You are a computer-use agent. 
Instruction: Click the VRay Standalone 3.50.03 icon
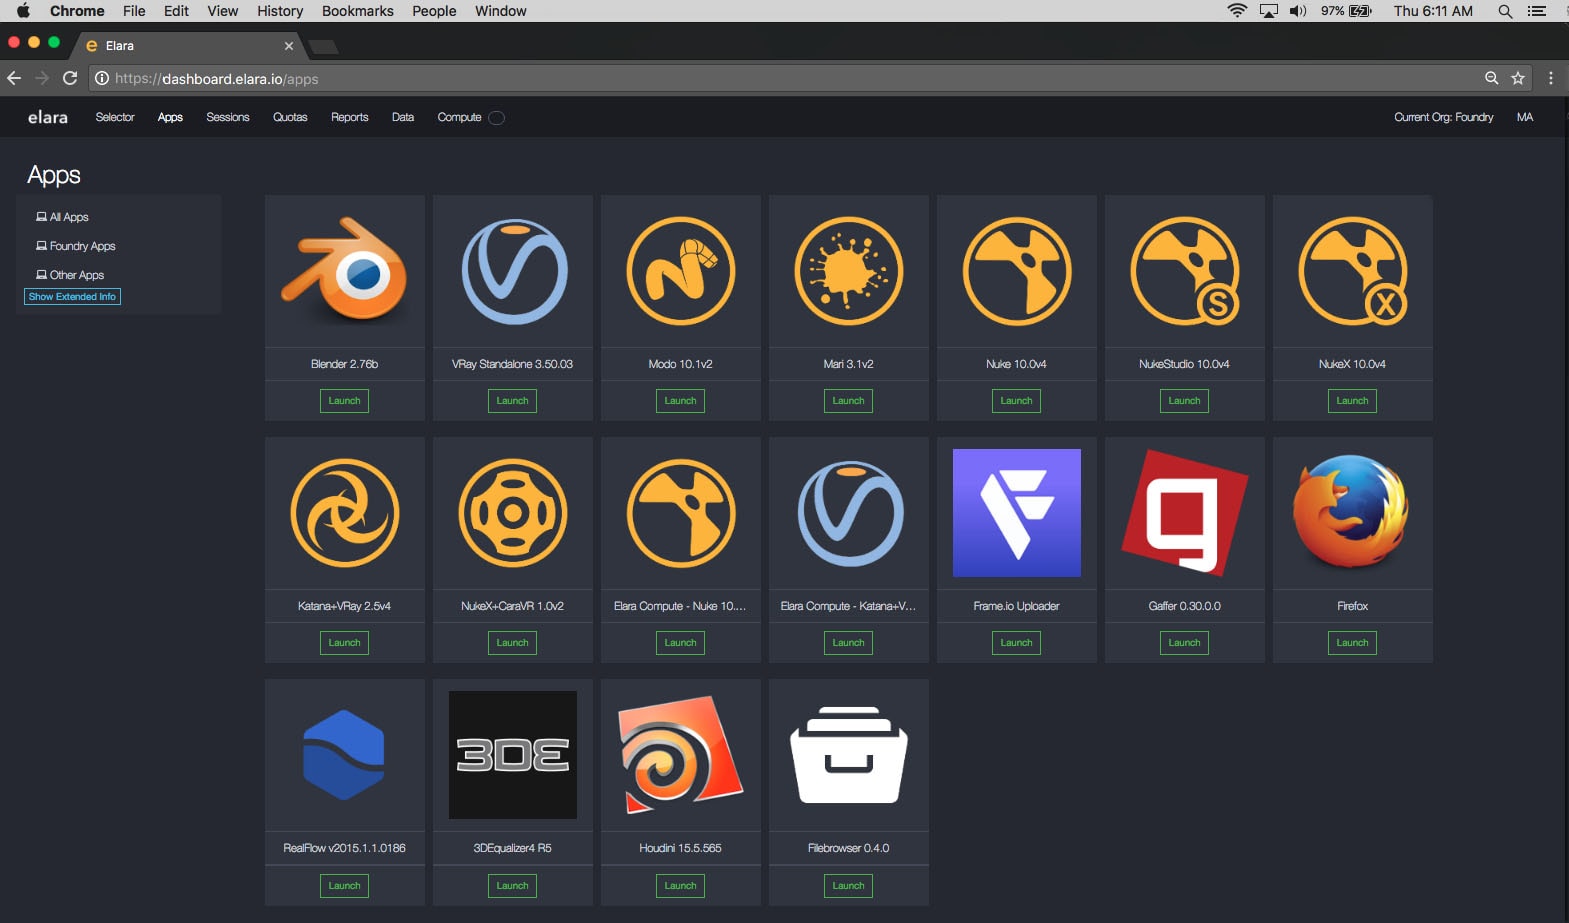[514, 272]
